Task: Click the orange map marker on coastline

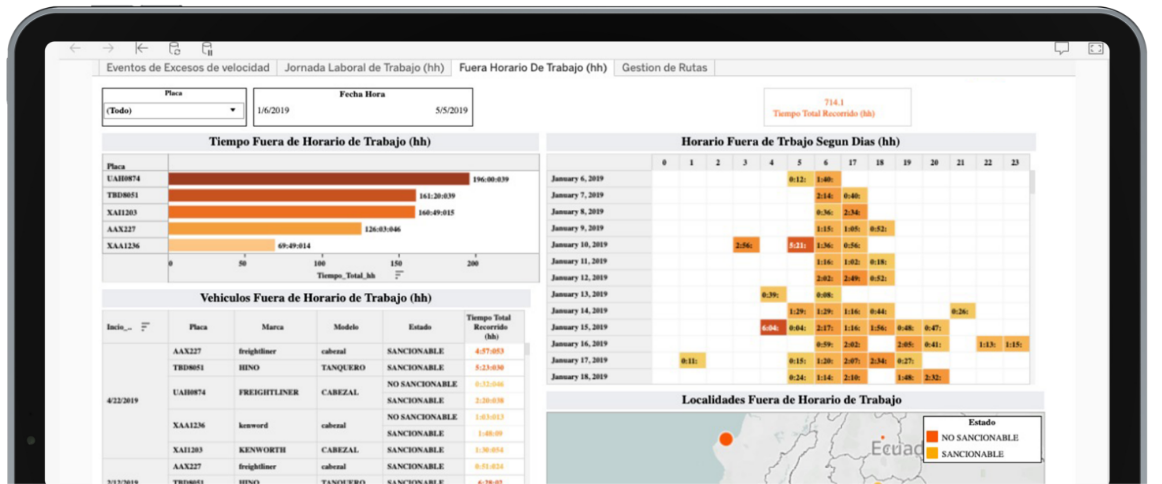Action: point(726,439)
